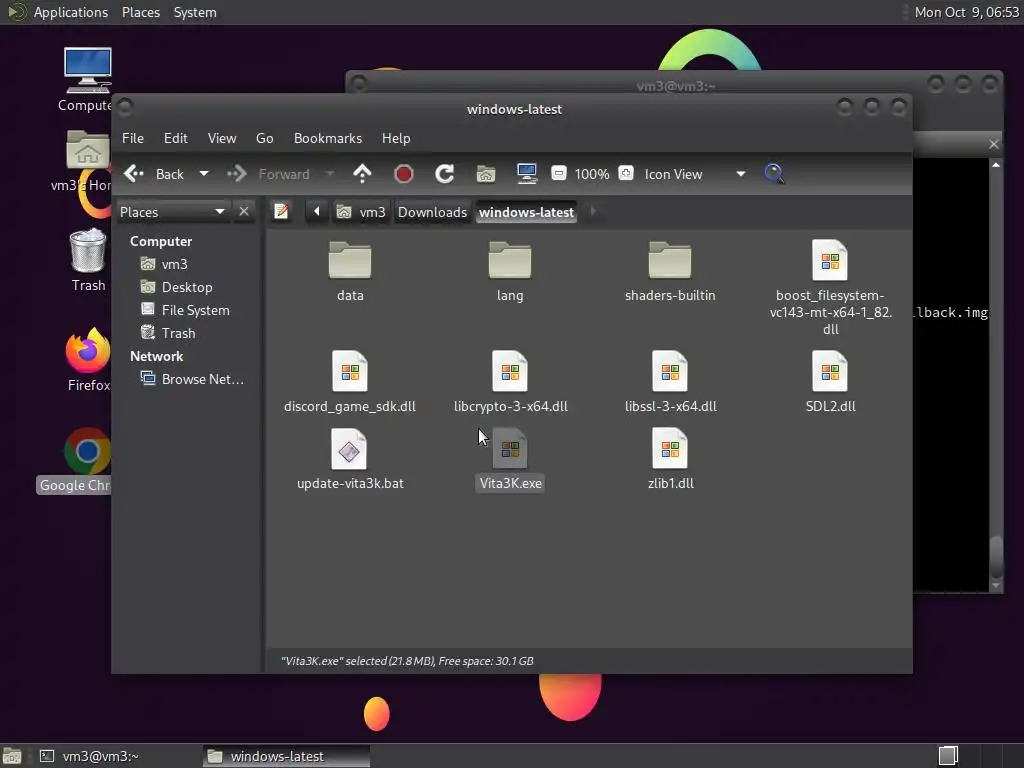Viewport: 1024px width, 768px height.
Task: Select the shaders-builtin folder
Action: (670, 270)
